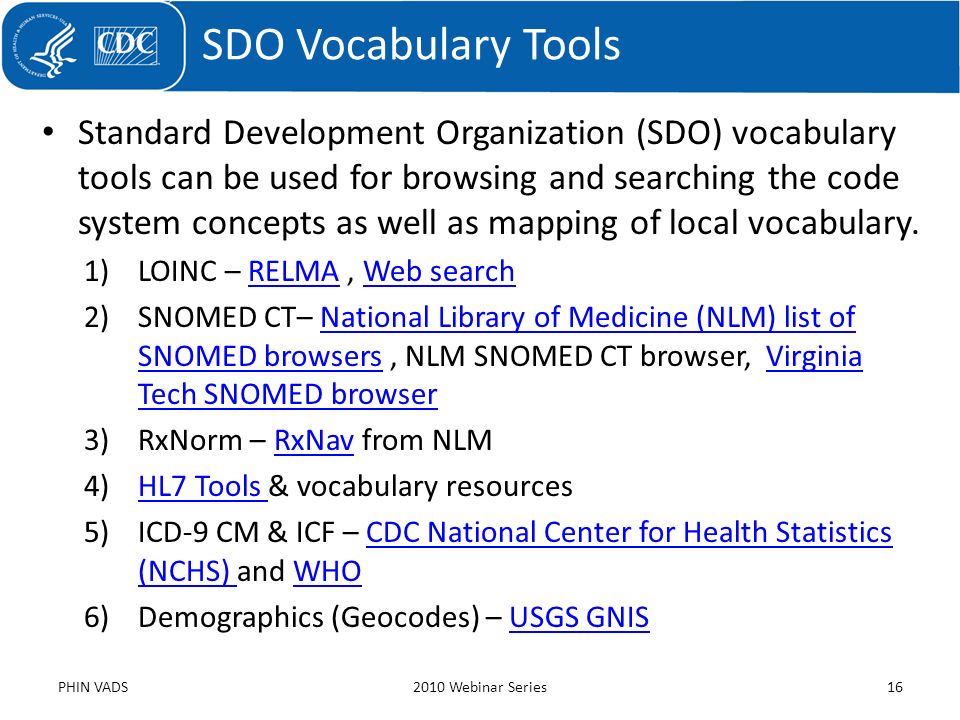Click the CDC logo in header

coord(126,46)
